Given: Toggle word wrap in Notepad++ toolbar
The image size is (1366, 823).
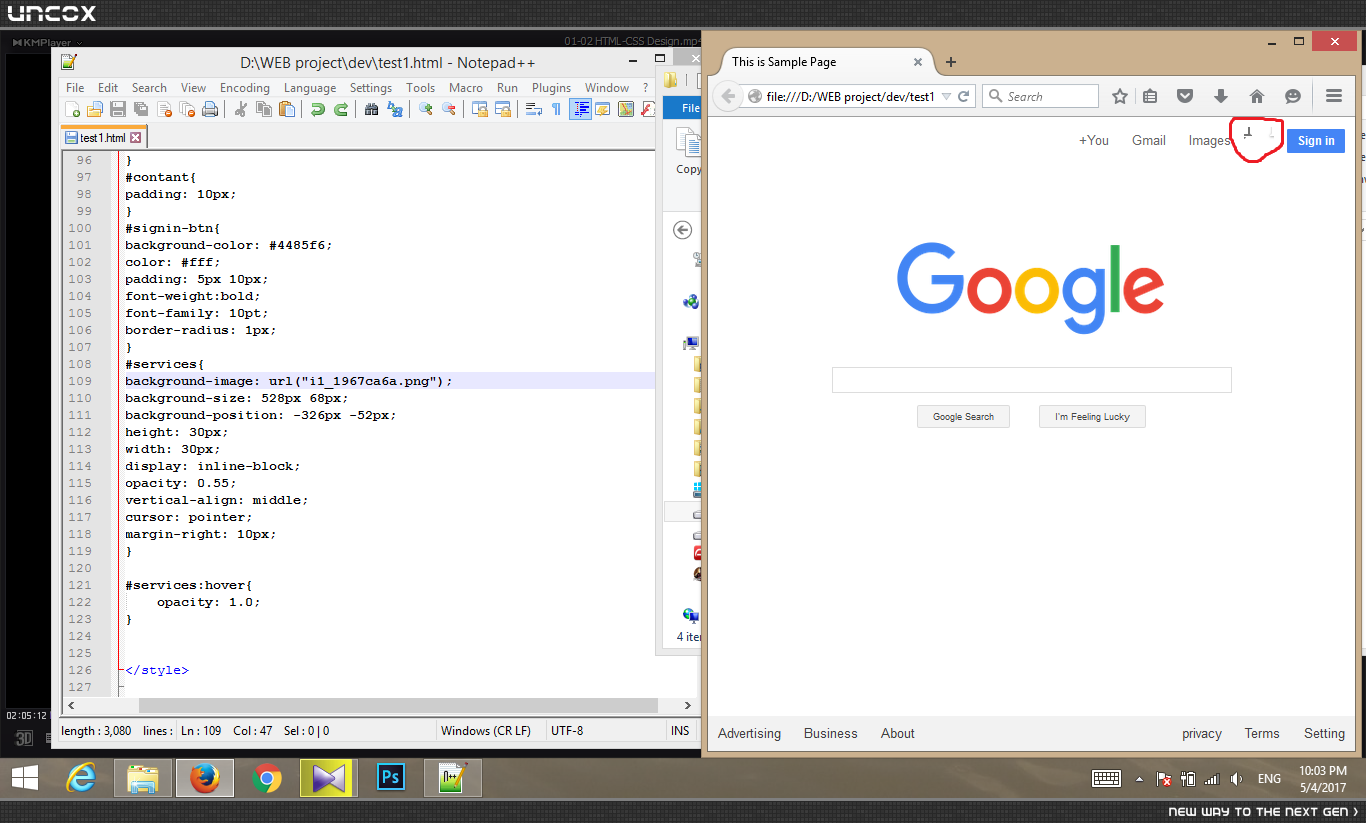Looking at the screenshot, I should [534, 110].
